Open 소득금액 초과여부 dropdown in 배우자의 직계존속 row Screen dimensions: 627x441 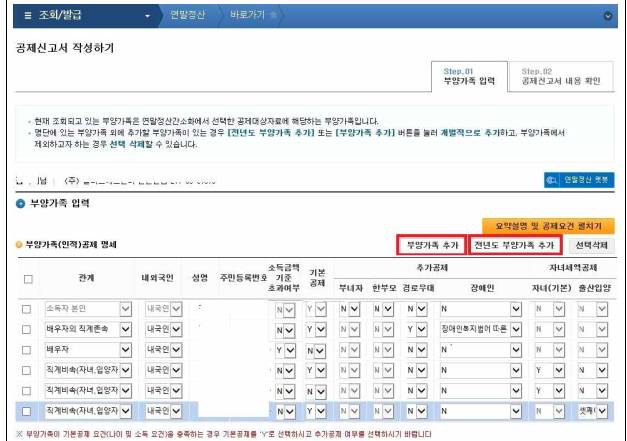(x=285, y=330)
